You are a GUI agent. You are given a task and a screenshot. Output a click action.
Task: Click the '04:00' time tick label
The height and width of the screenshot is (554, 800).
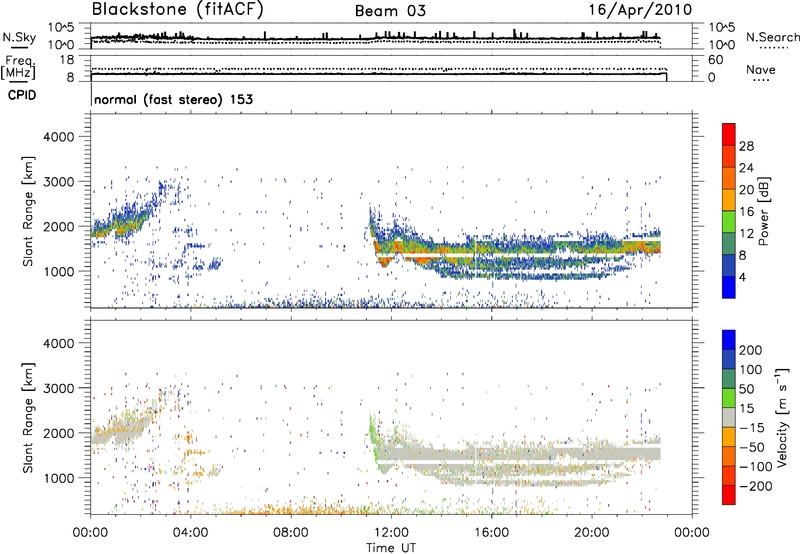[190, 533]
